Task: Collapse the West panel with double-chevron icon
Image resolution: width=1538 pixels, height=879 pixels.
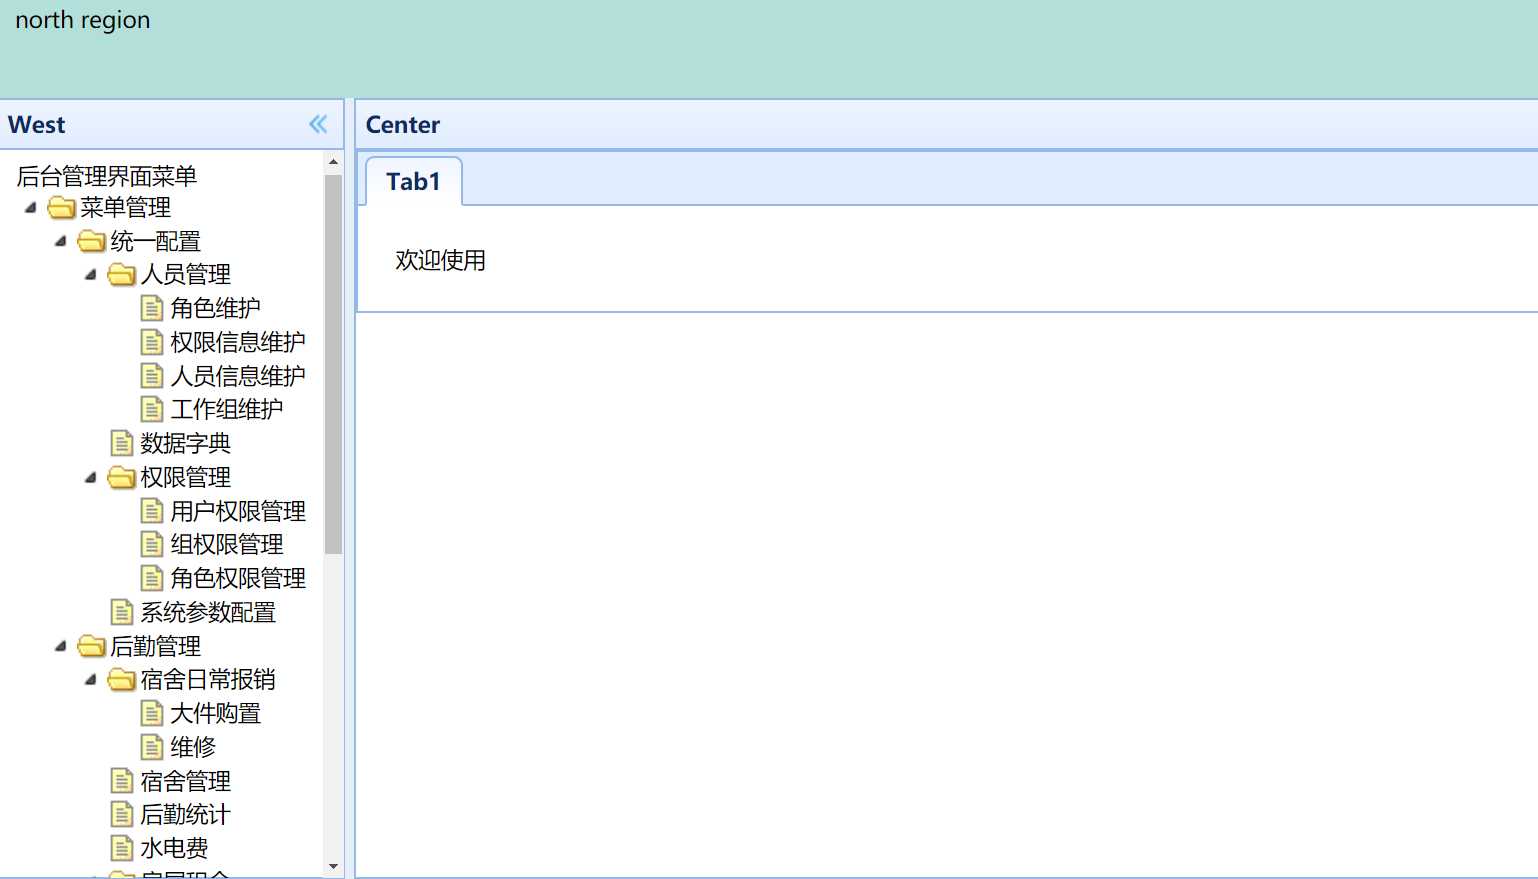Action: [x=318, y=124]
